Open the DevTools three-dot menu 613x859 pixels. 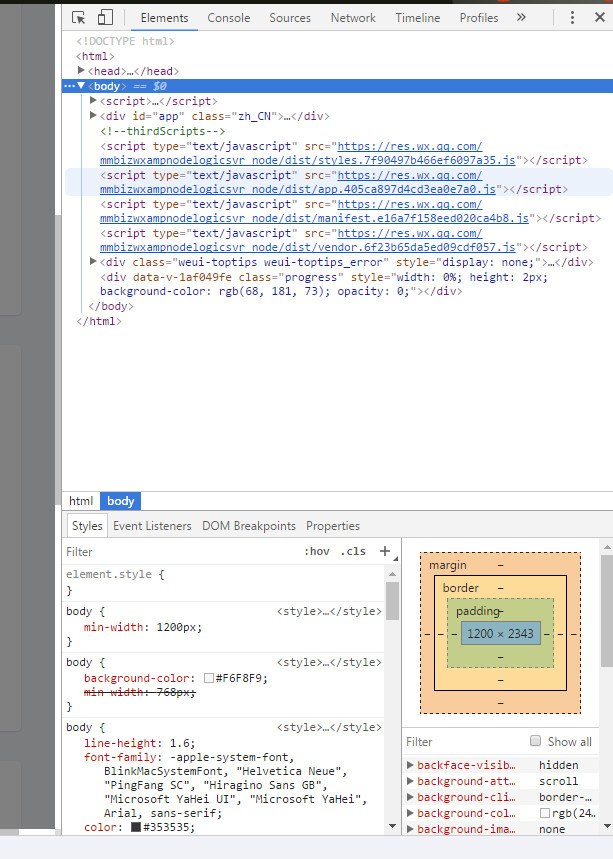[572, 18]
